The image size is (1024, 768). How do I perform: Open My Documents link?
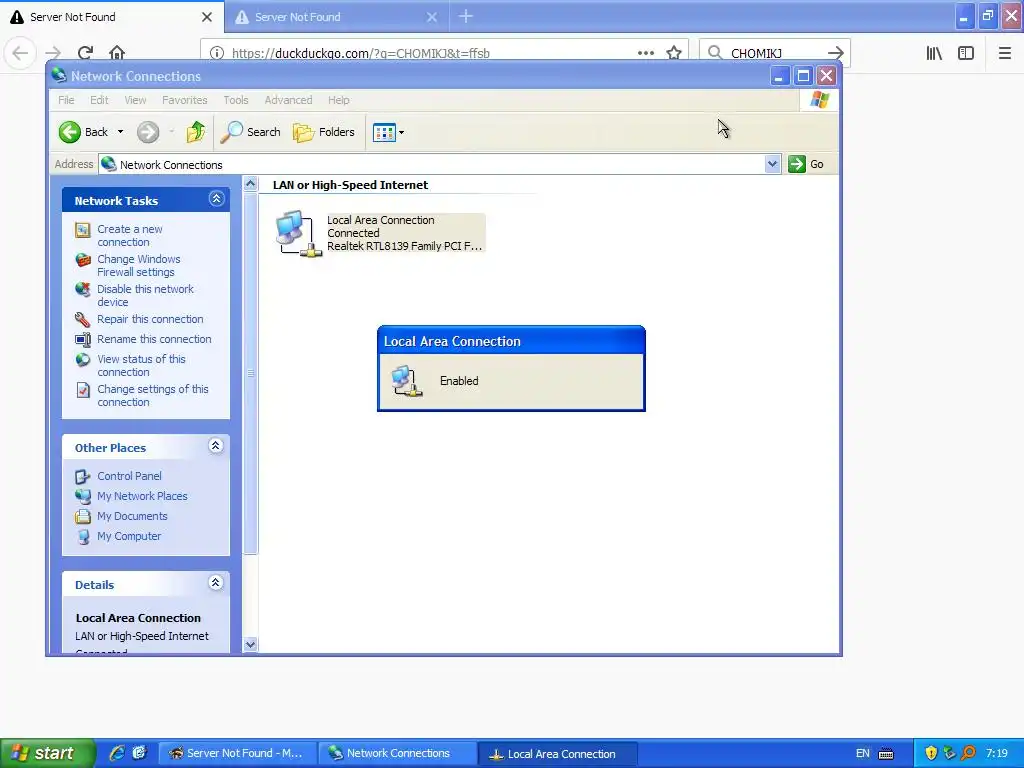point(133,516)
